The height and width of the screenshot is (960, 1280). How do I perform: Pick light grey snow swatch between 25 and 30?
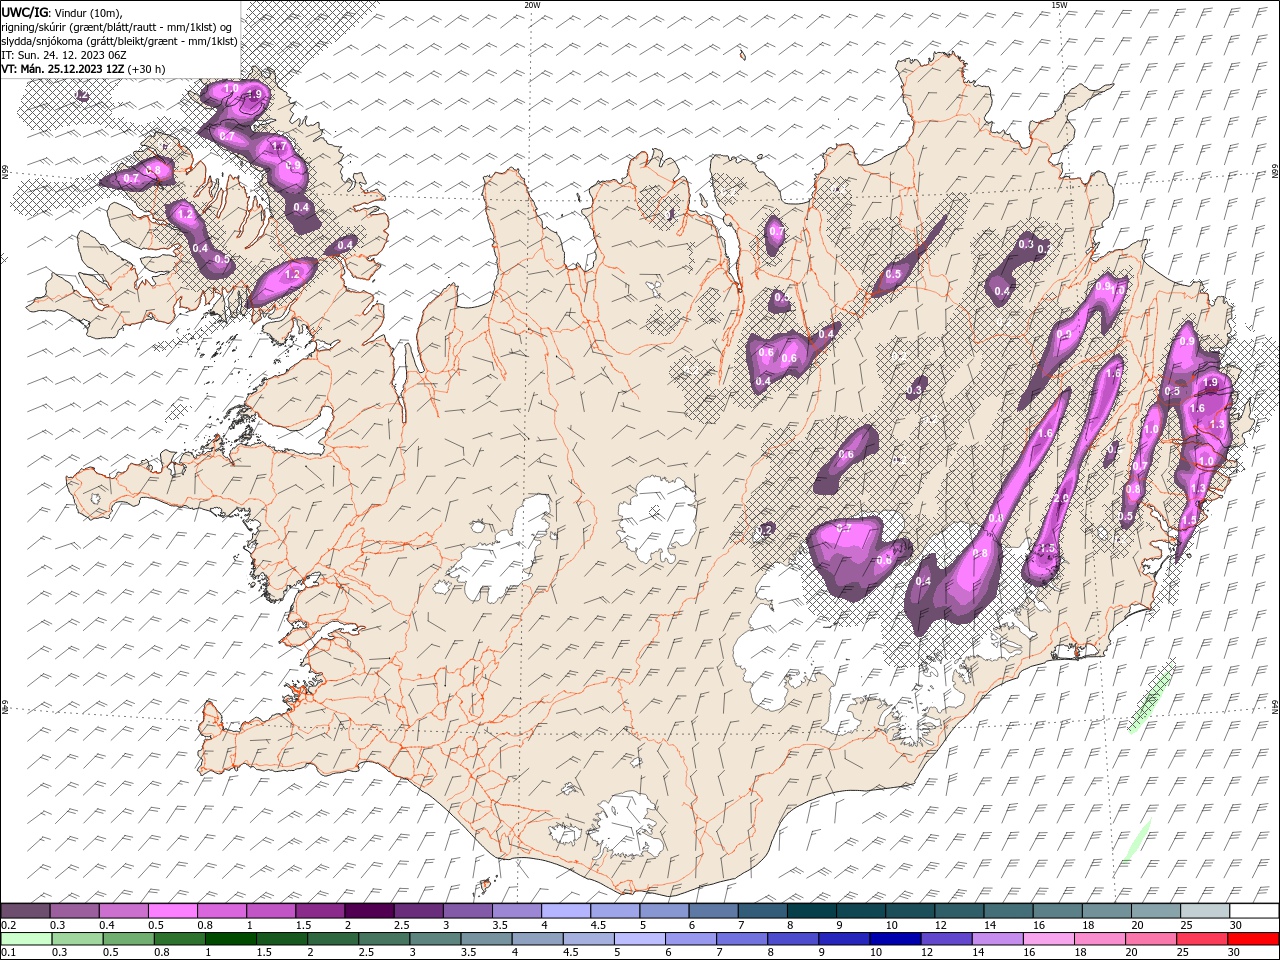[x=1203, y=911]
